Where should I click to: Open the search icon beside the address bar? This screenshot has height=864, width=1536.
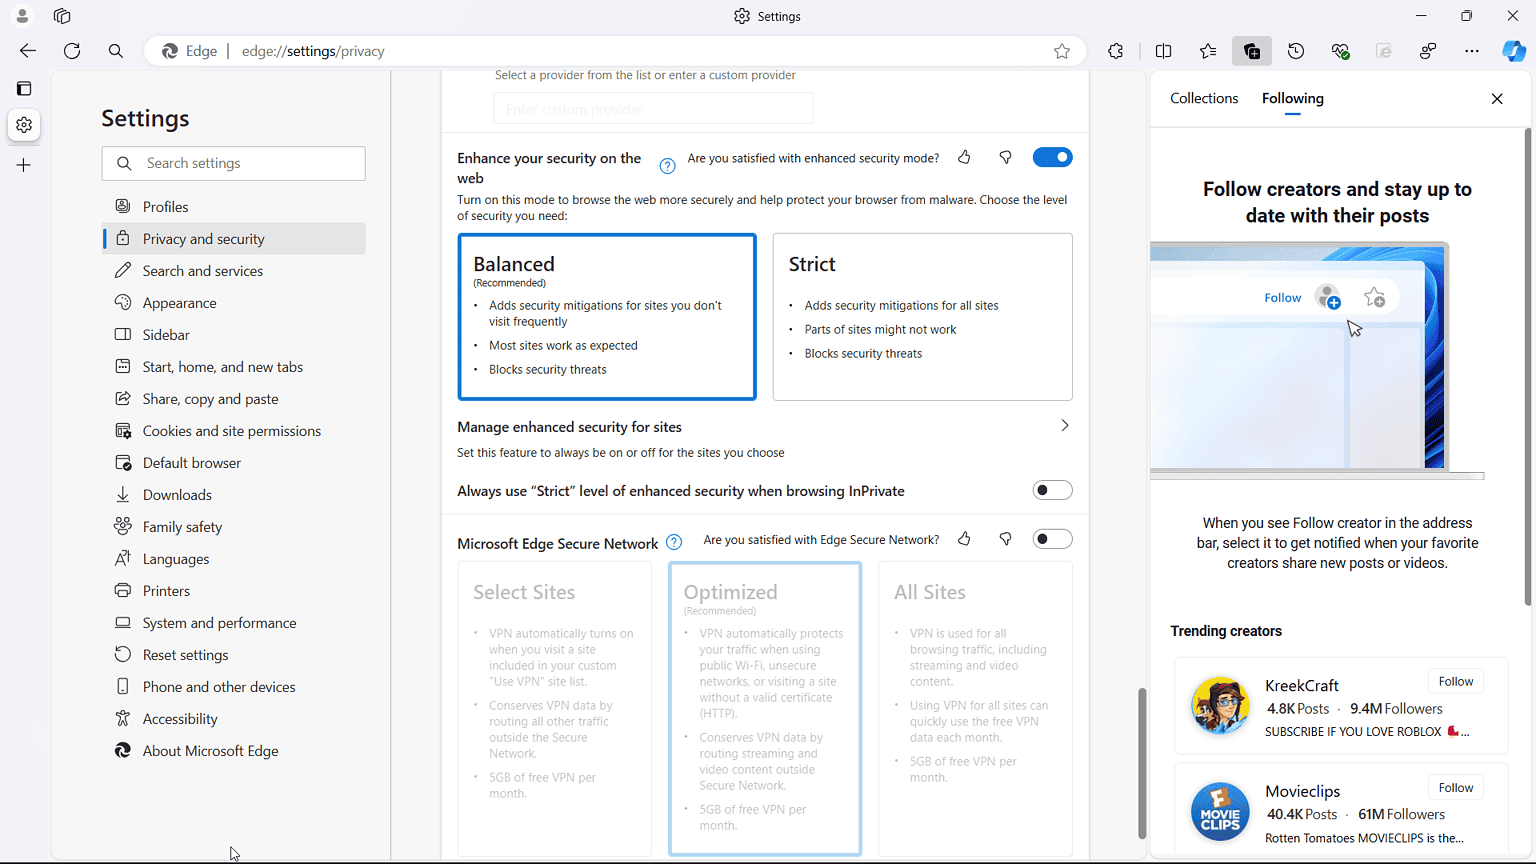(x=116, y=51)
